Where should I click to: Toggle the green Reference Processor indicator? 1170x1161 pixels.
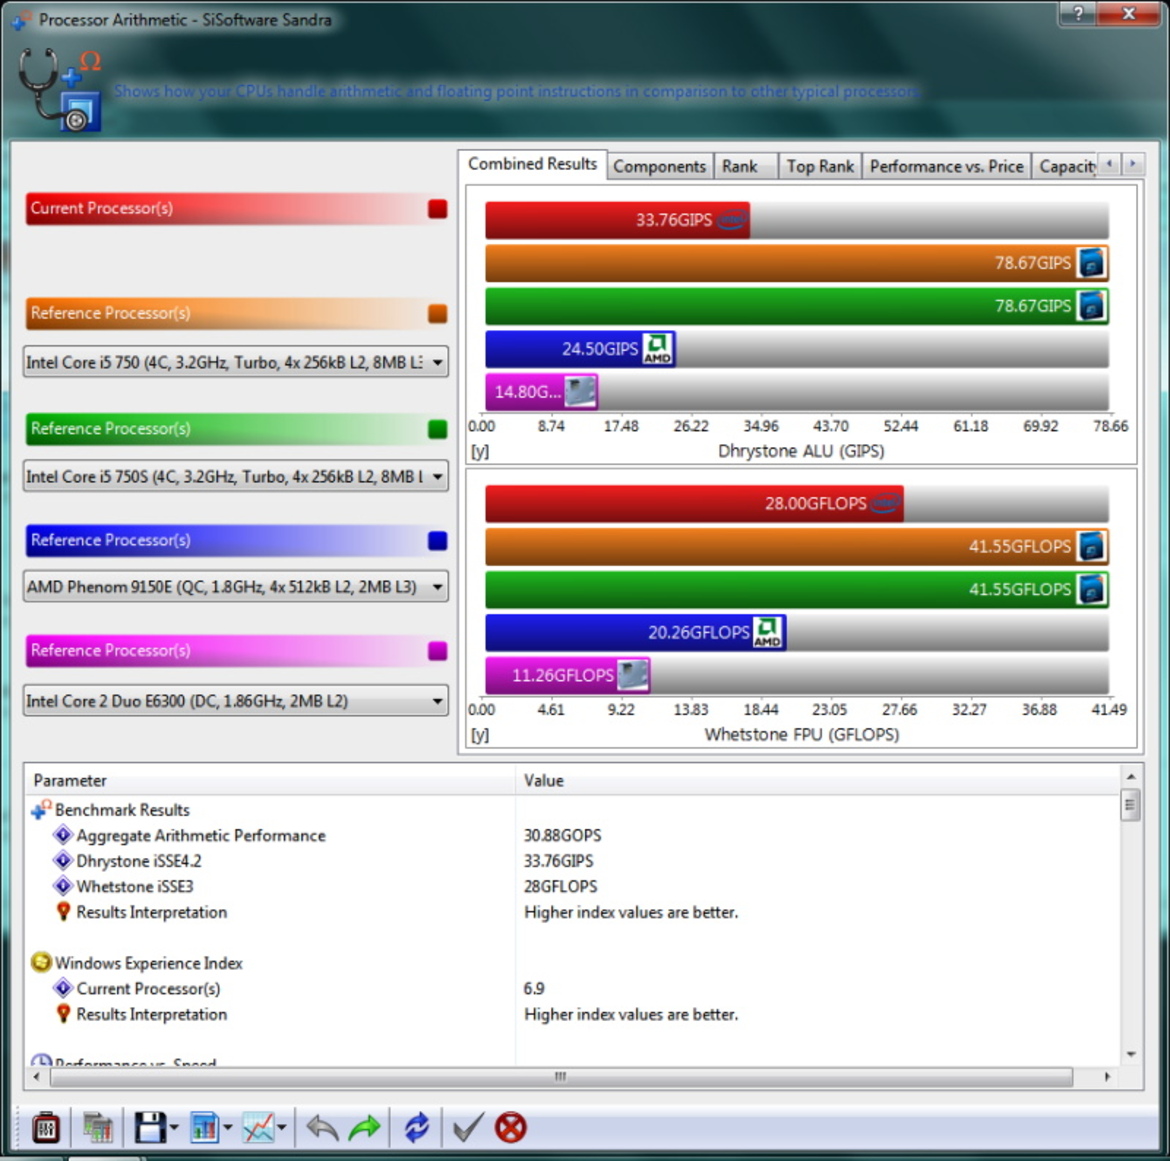click(x=437, y=429)
